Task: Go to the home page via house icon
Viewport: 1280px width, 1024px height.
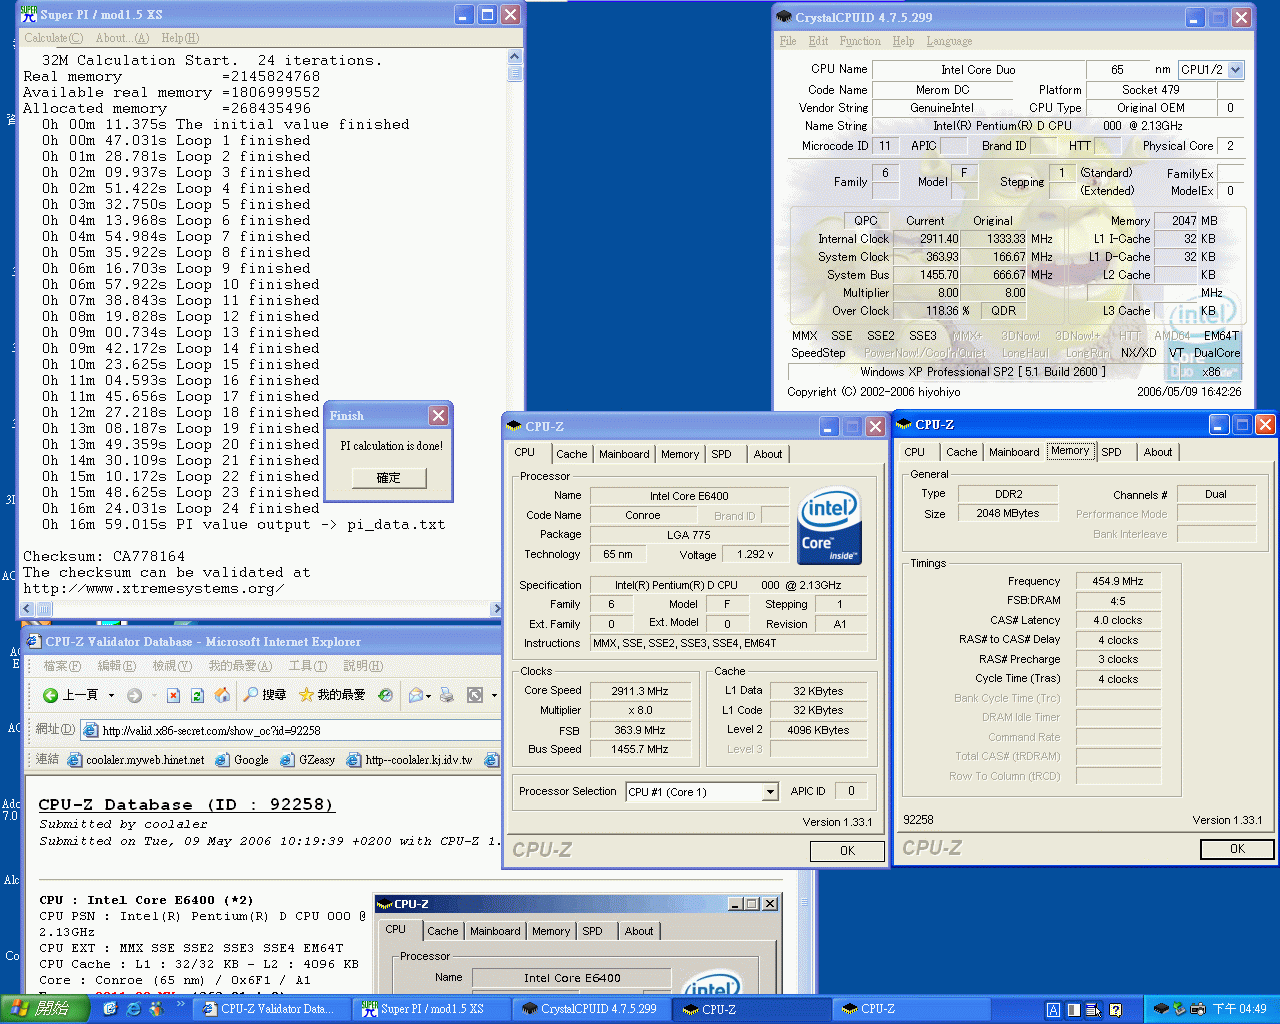Action: point(222,695)
